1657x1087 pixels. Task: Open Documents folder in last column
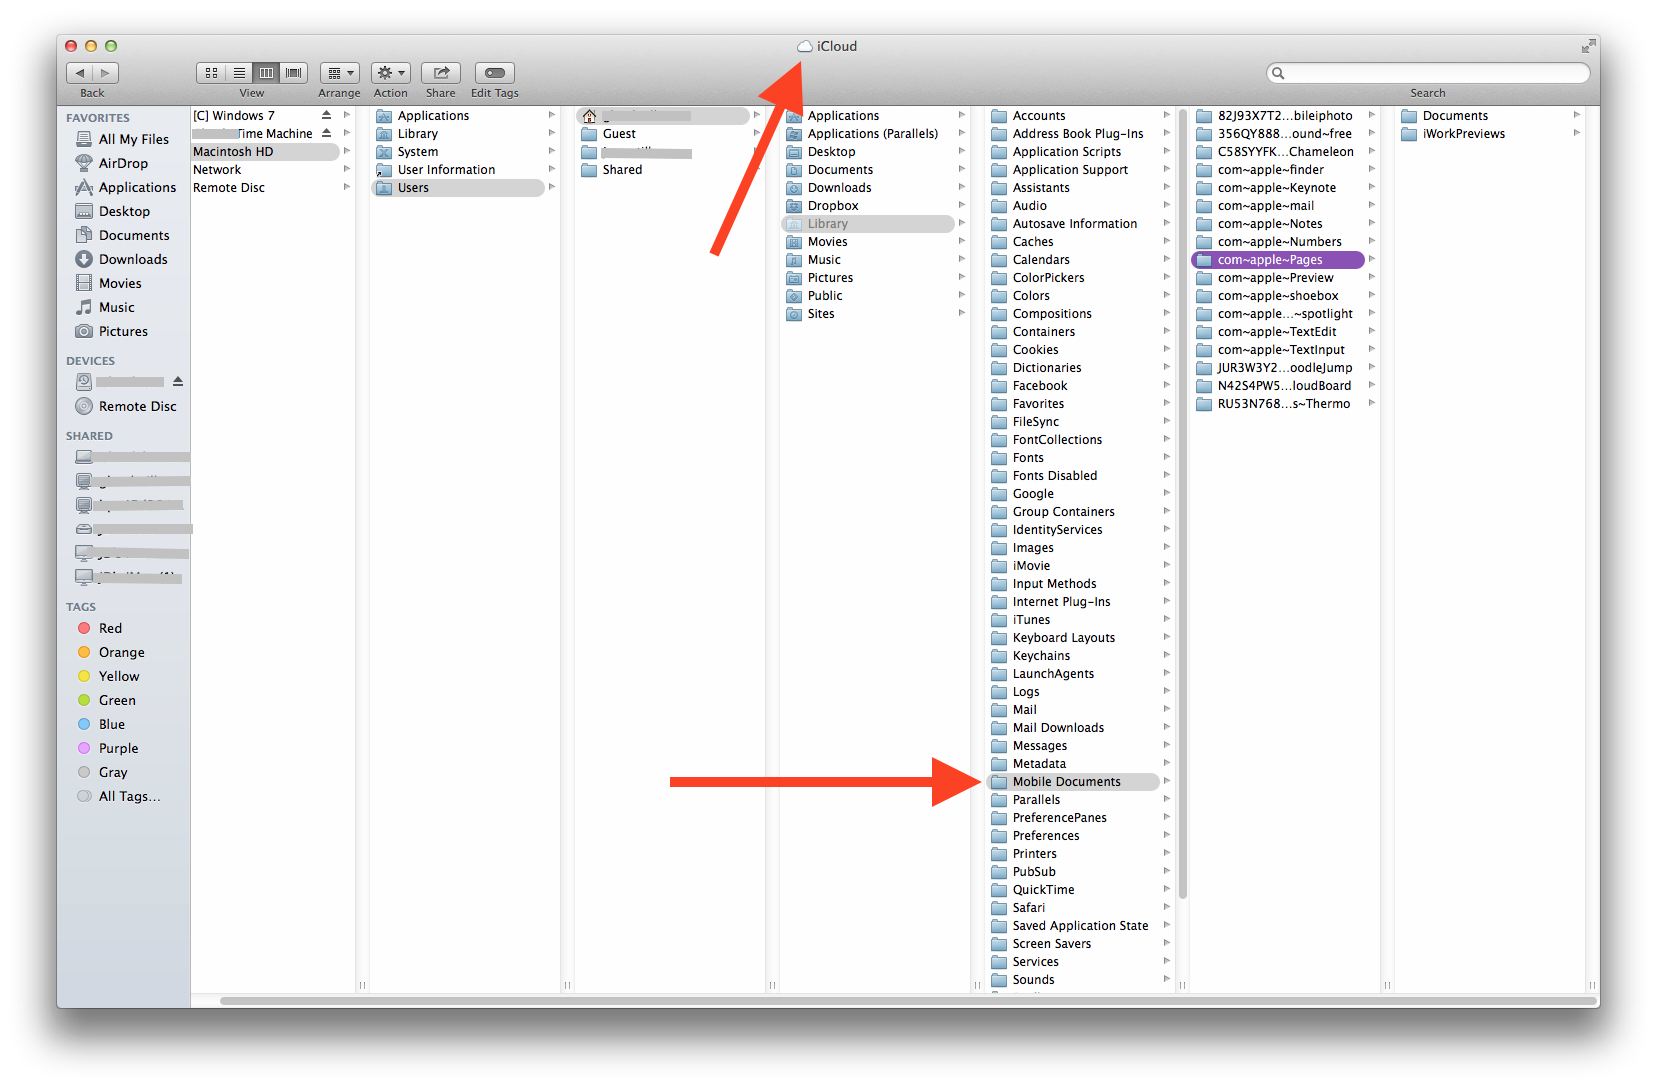pyautogui.click(x=1455, y=116)
